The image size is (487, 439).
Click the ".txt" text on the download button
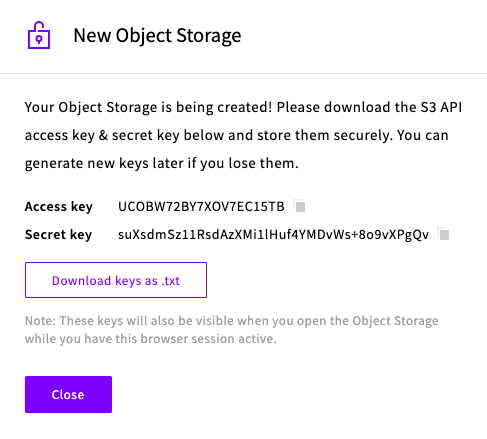pyautogui.click(x=170, y=281)
